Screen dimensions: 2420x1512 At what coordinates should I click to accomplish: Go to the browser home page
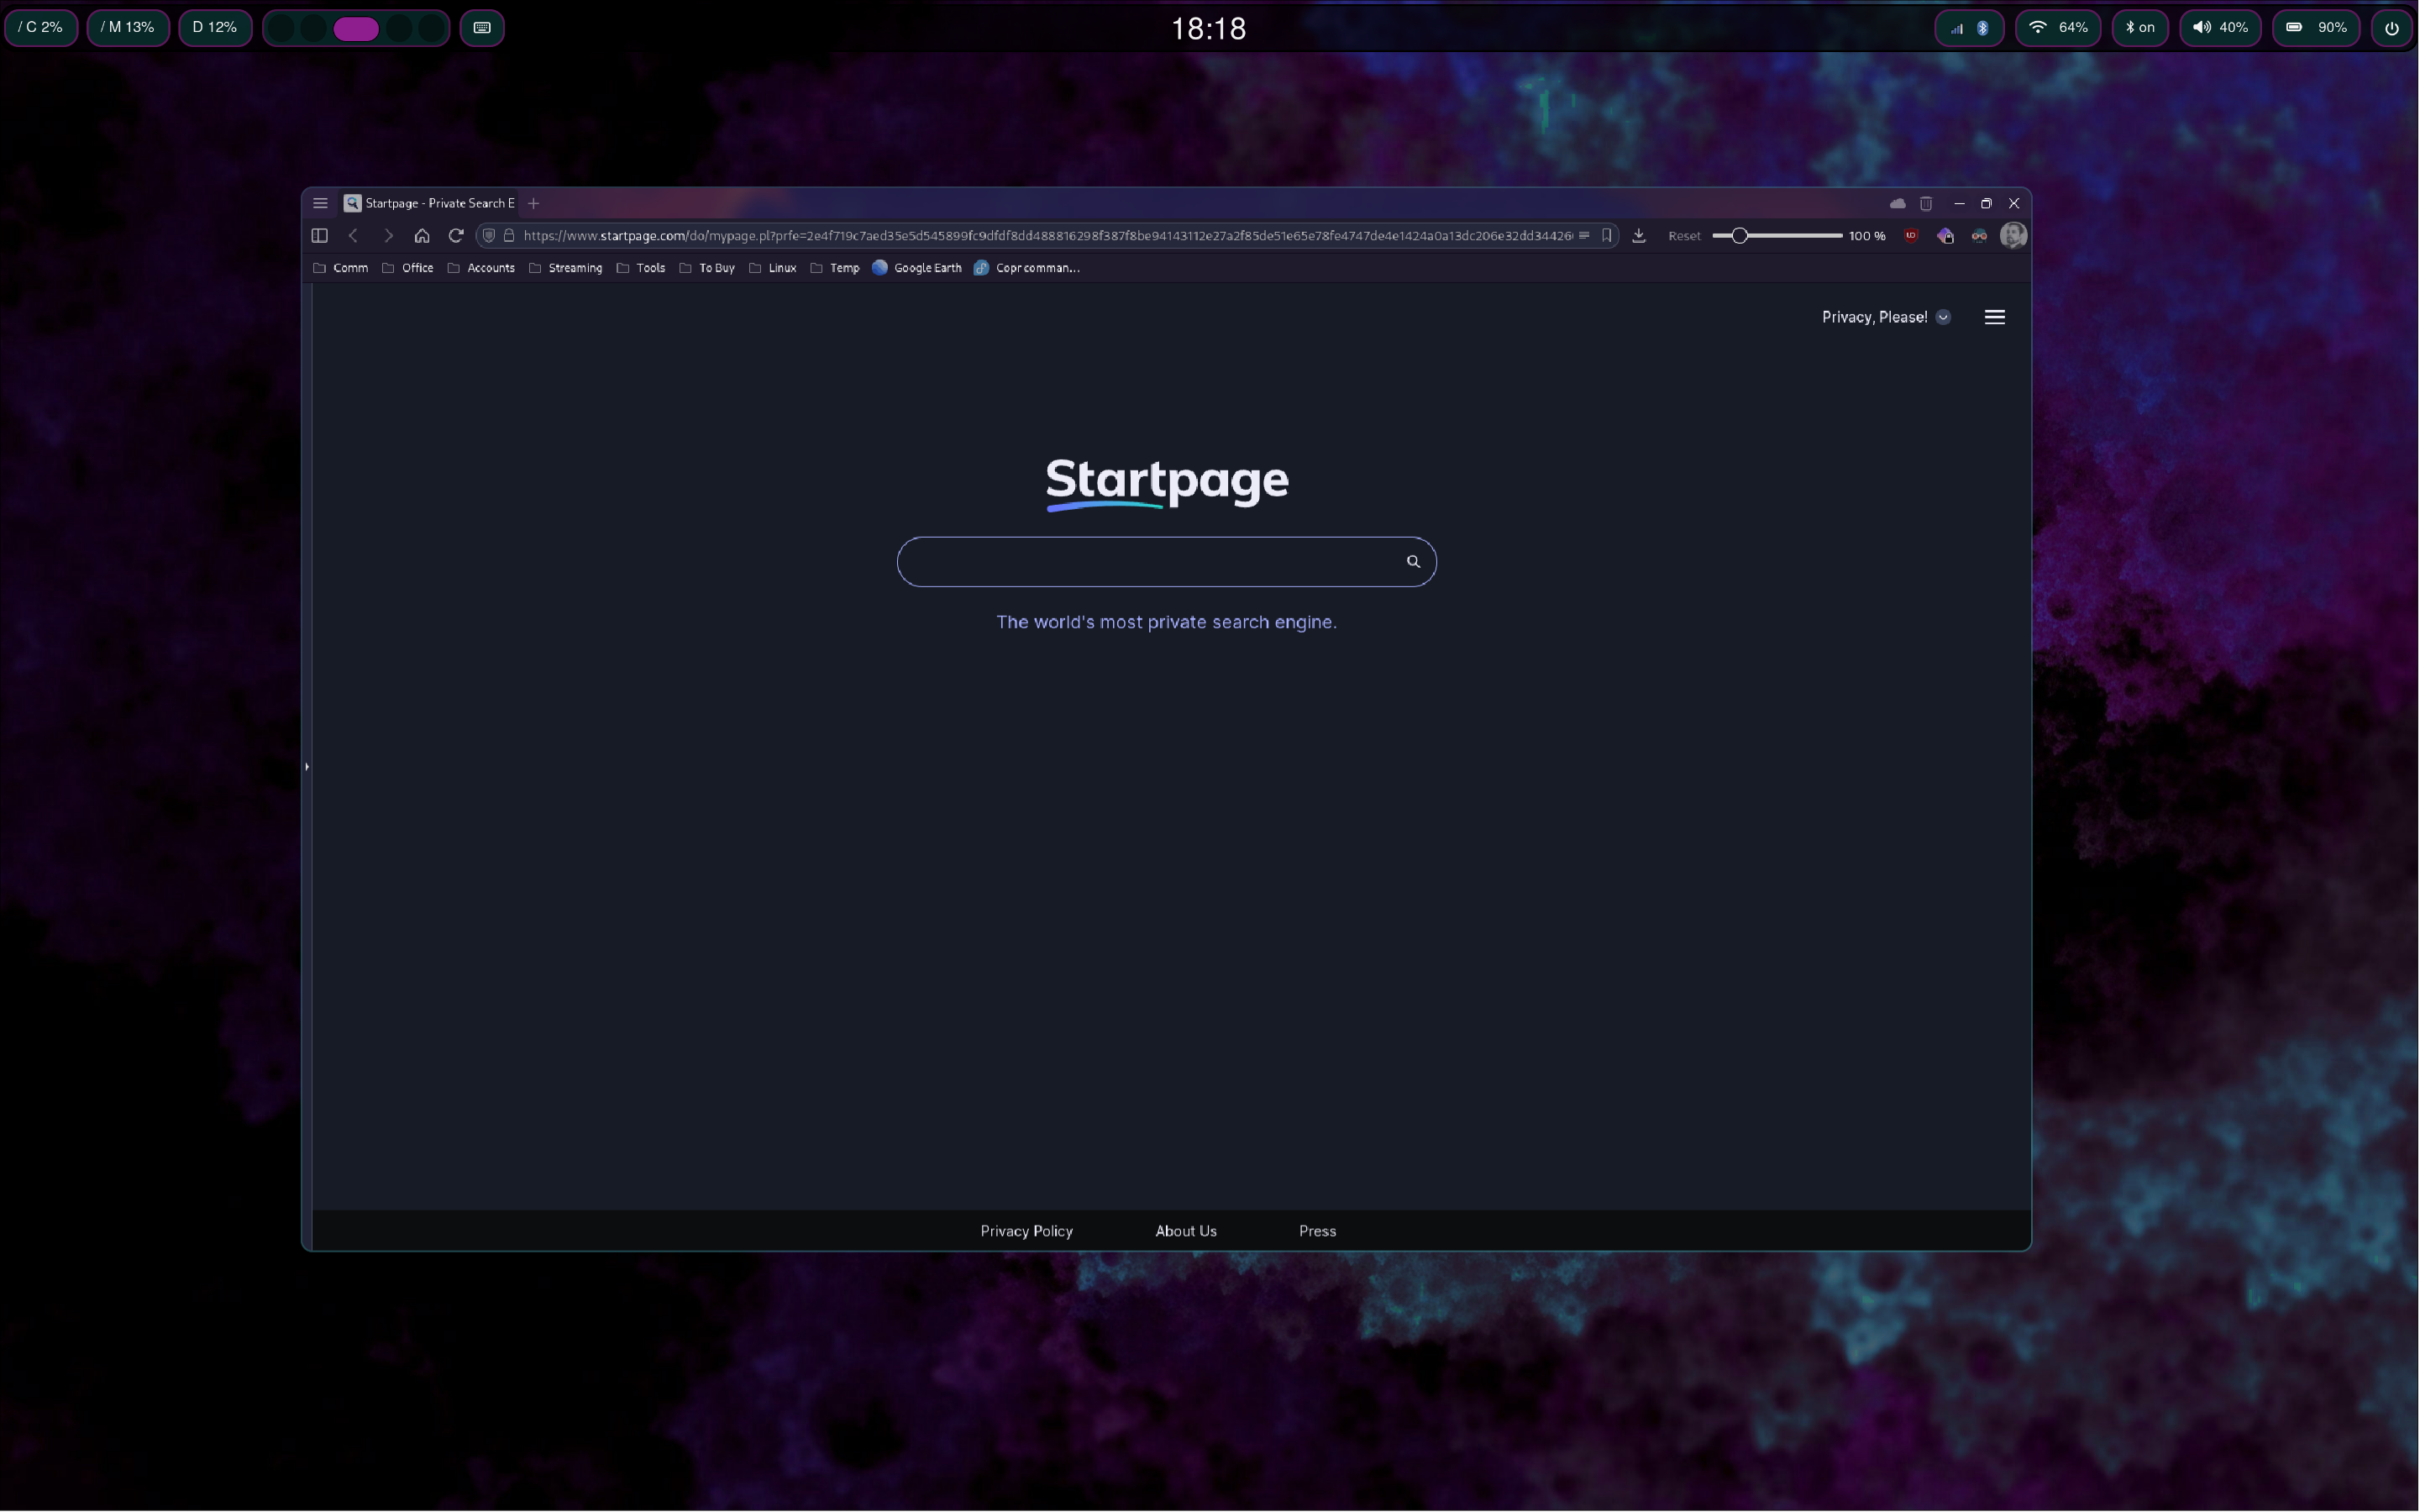(422, 236)
